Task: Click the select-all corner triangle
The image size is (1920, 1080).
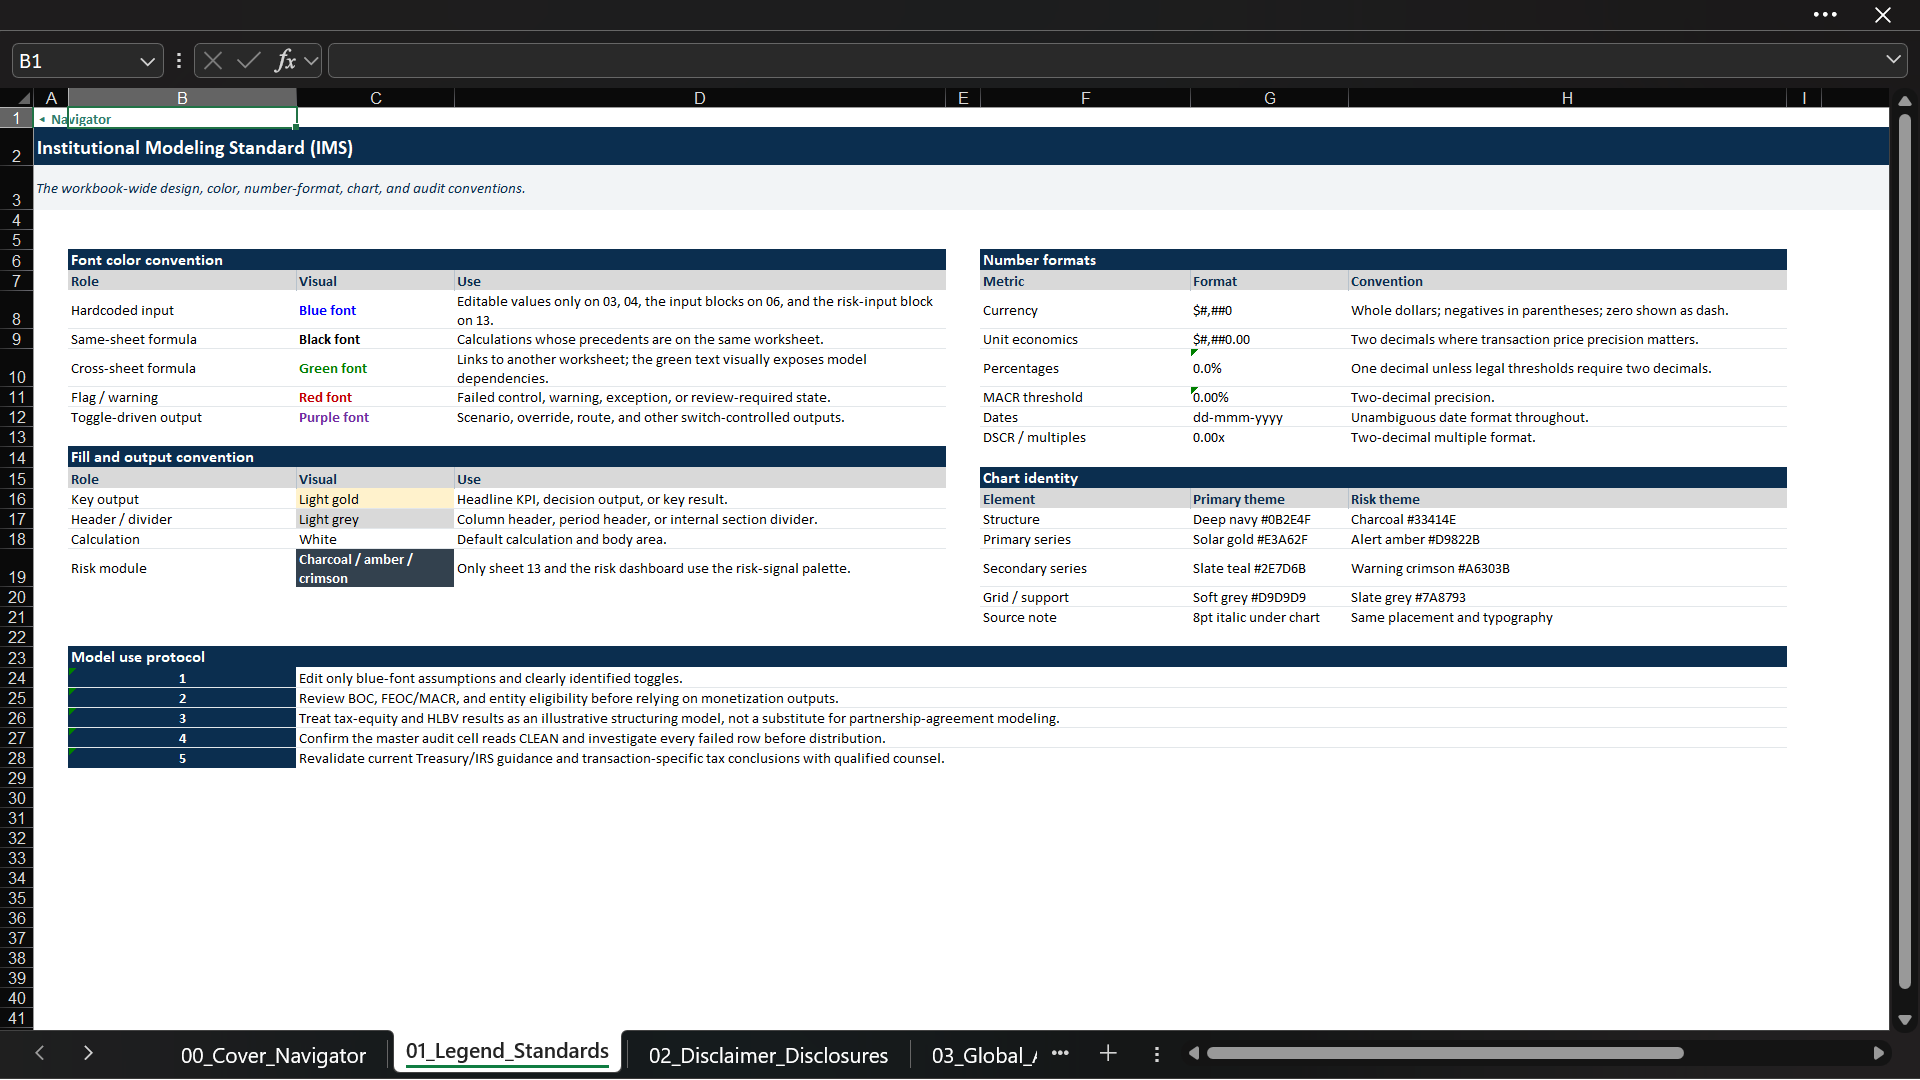Action: (x=22, y=98)
